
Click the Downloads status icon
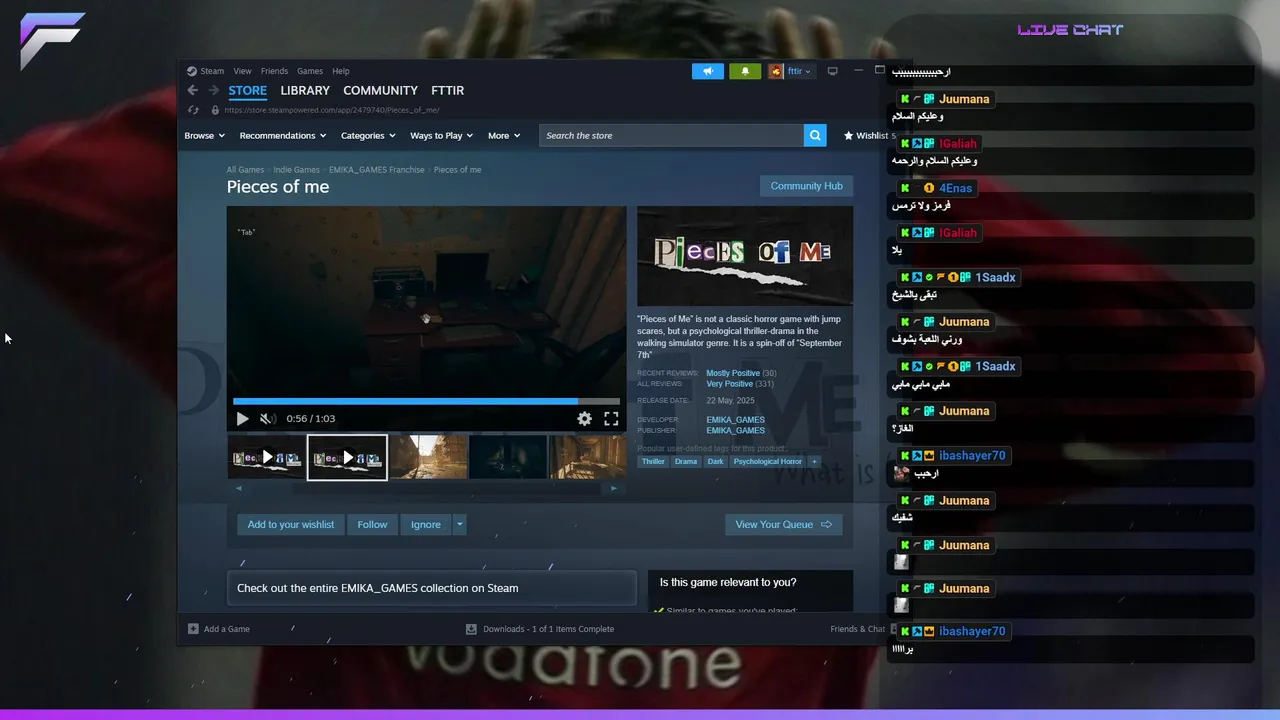tap(471, 629)
